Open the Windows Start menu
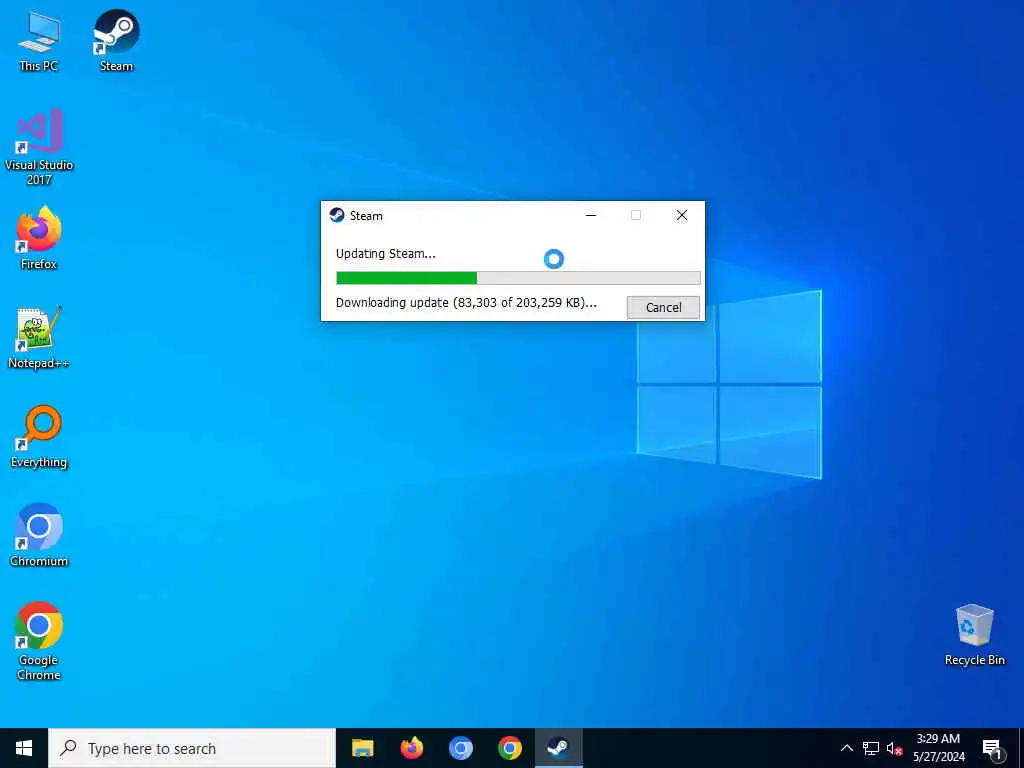This screenshot has width=1024, height=768. [x=24, y=748]
